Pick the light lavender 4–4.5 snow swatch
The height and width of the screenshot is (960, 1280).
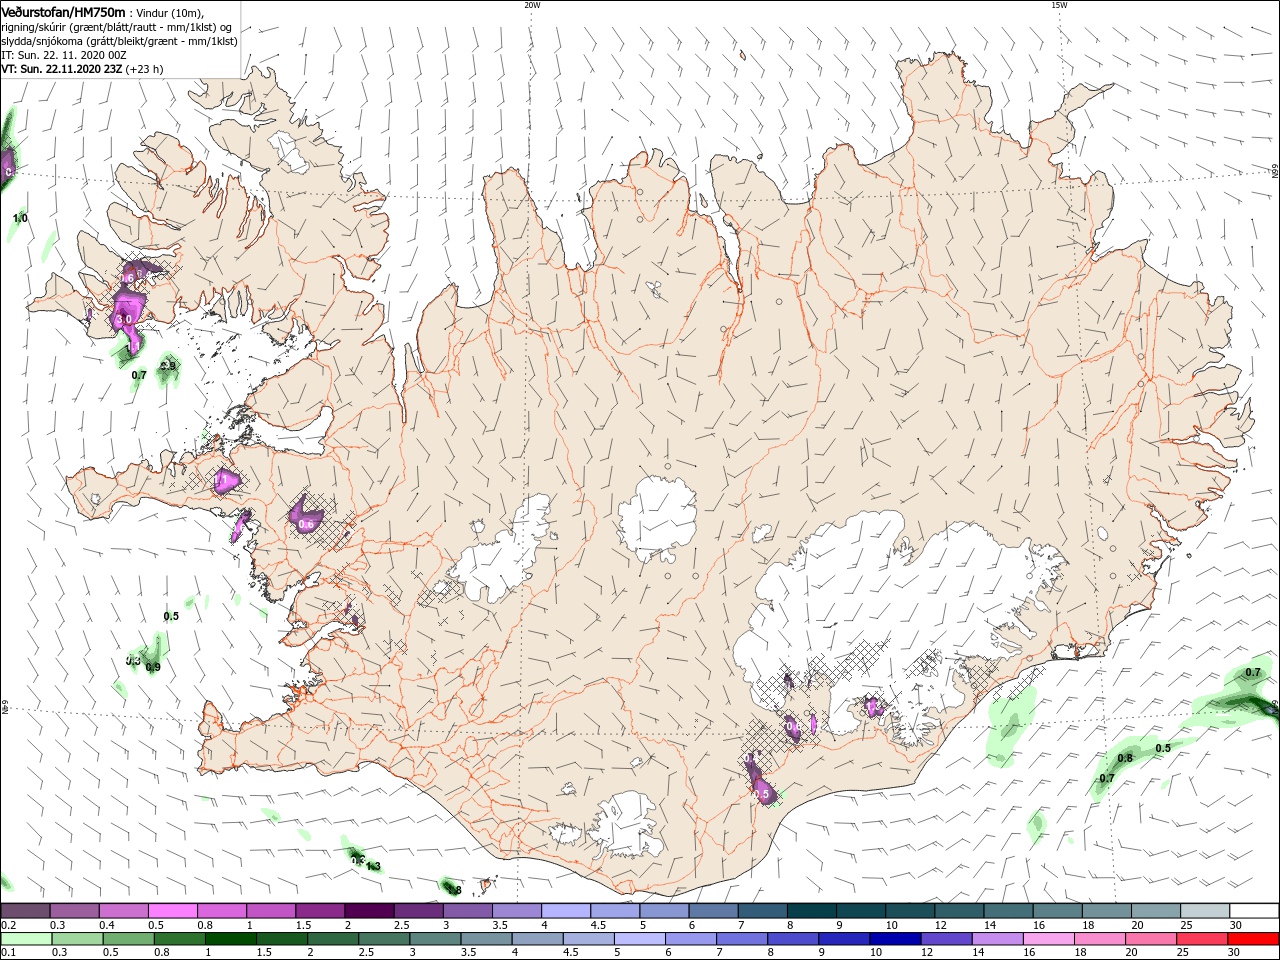(565, 911)
